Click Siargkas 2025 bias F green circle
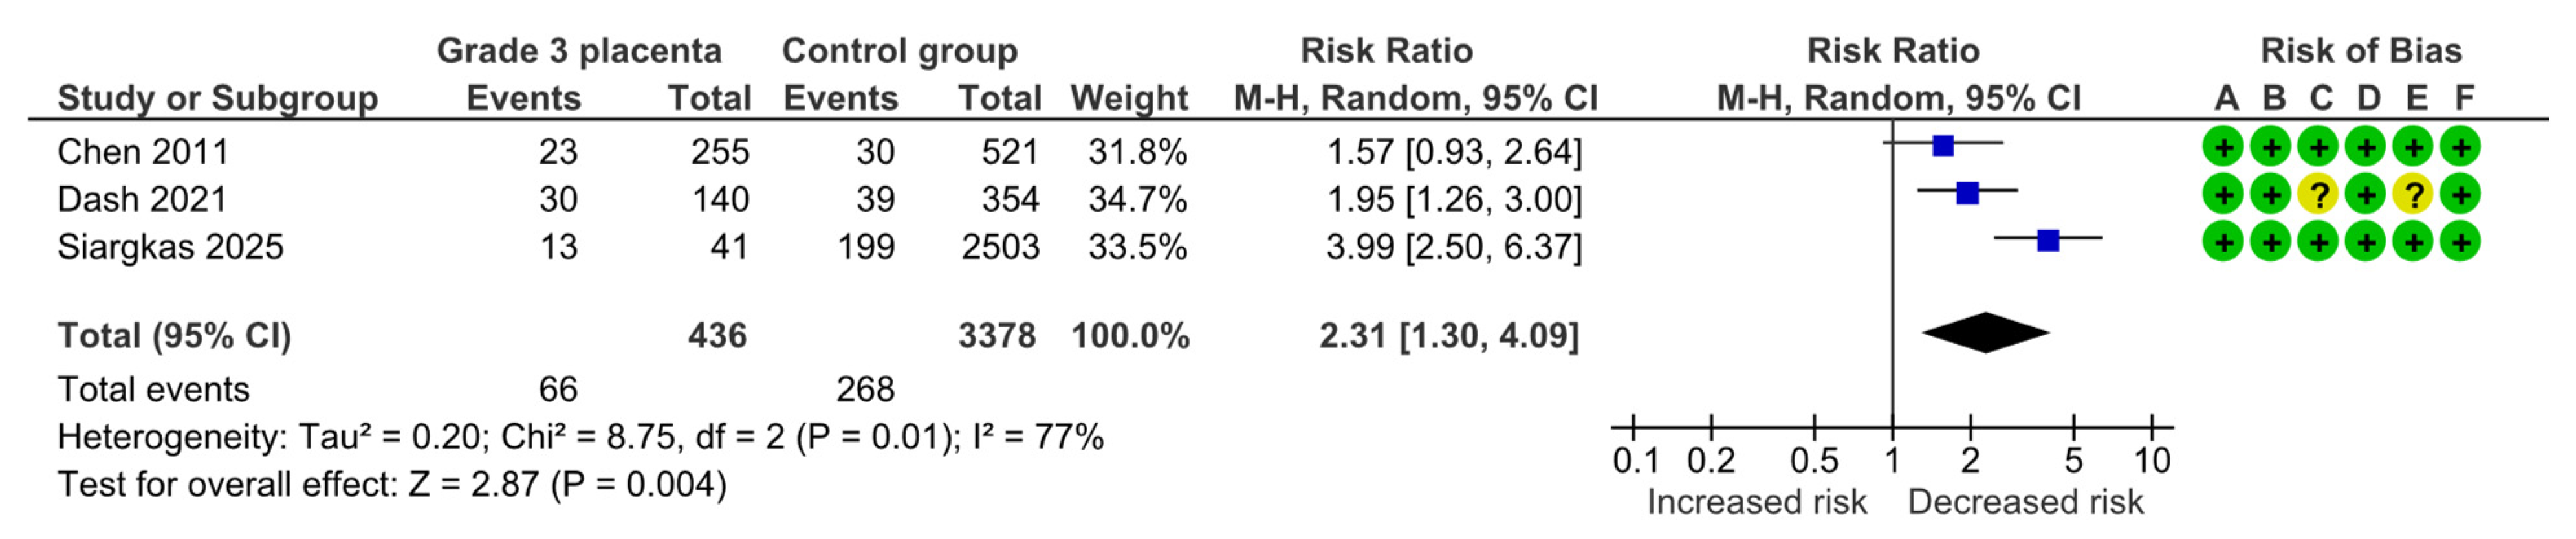This screenshot has width=2576, height=539. 2461,241
